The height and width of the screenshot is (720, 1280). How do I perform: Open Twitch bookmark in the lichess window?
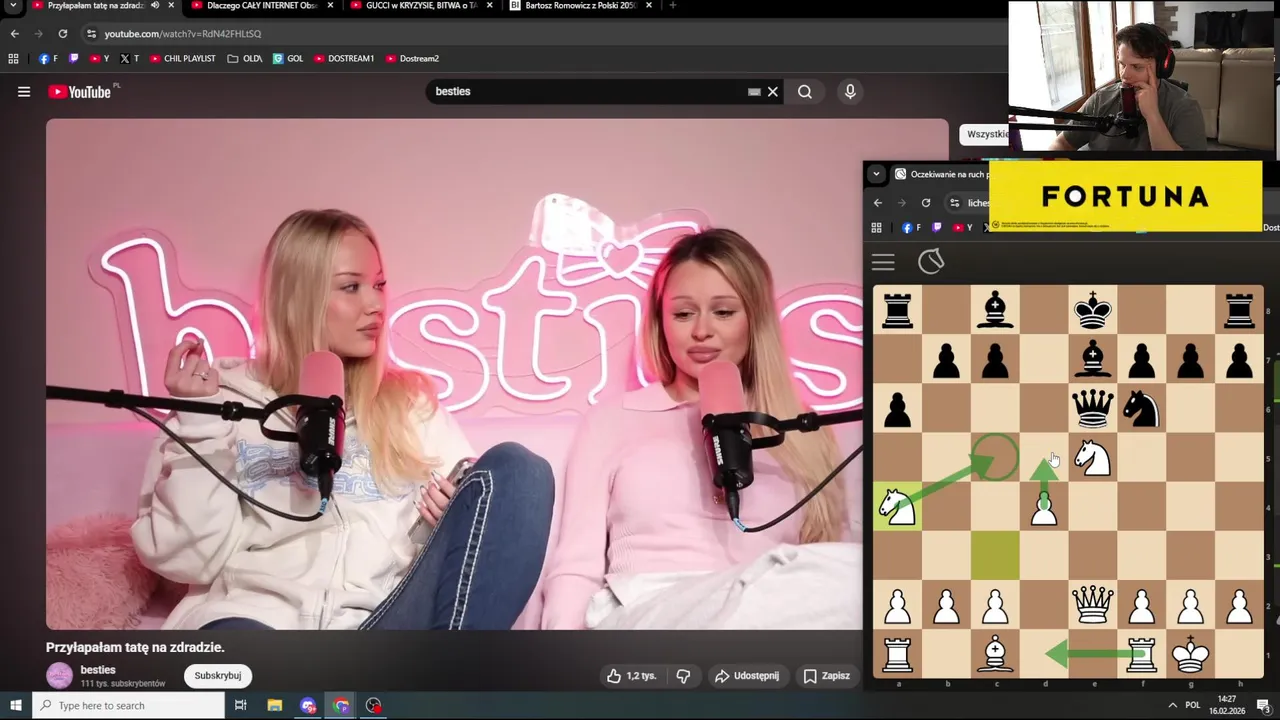click(935, 228)
